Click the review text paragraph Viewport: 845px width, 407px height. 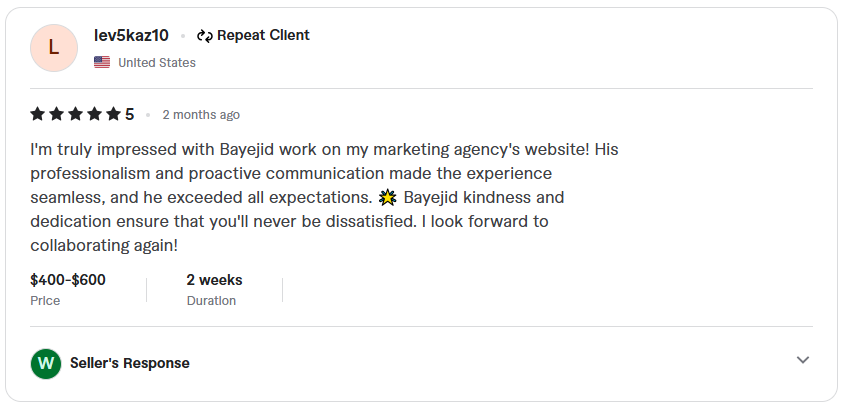click(324, 197)
